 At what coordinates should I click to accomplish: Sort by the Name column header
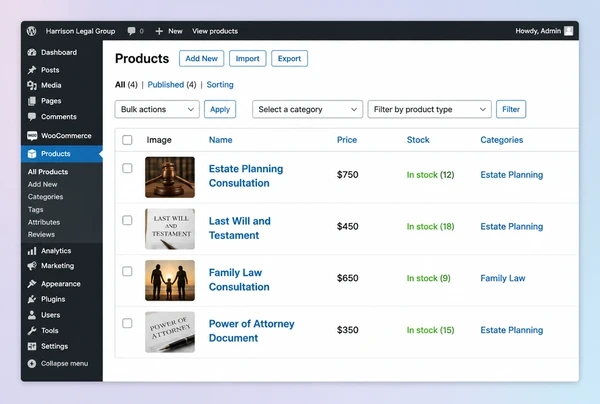pyautogui.click(x=220, y=140)
